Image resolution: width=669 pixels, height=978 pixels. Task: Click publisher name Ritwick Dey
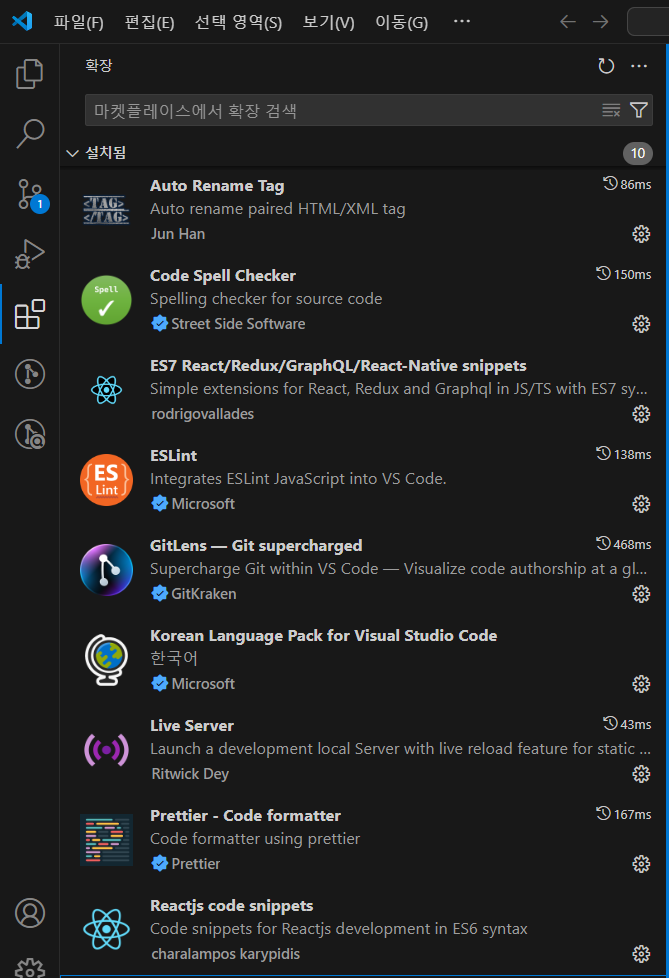click(x=190, y=774)
